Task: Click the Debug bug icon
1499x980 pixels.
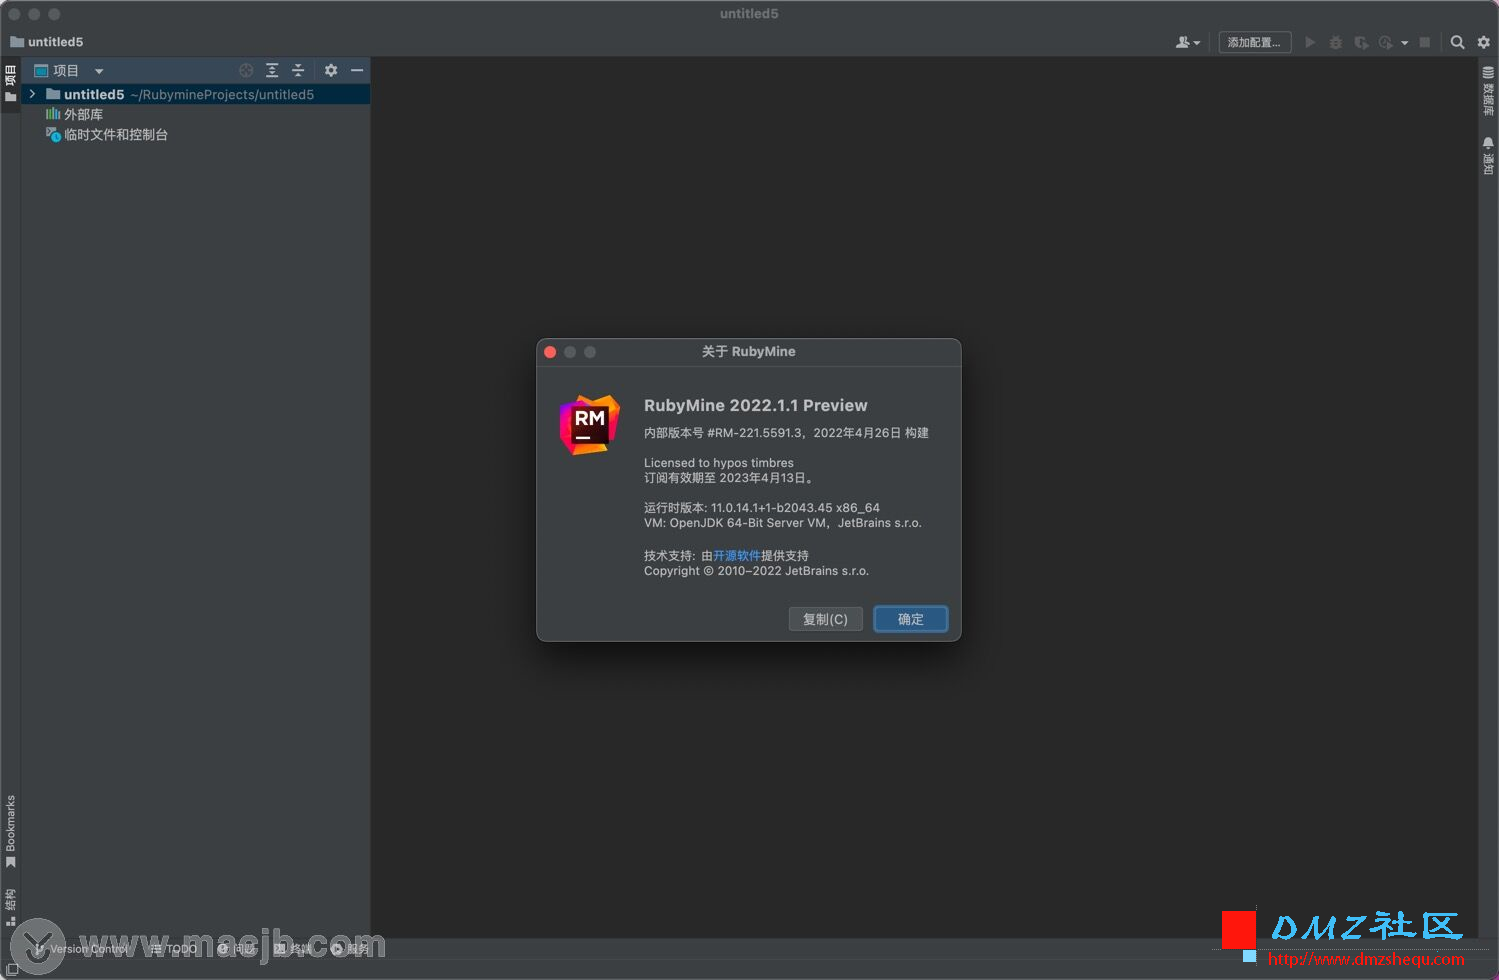Action: (x=1335, y=42)
